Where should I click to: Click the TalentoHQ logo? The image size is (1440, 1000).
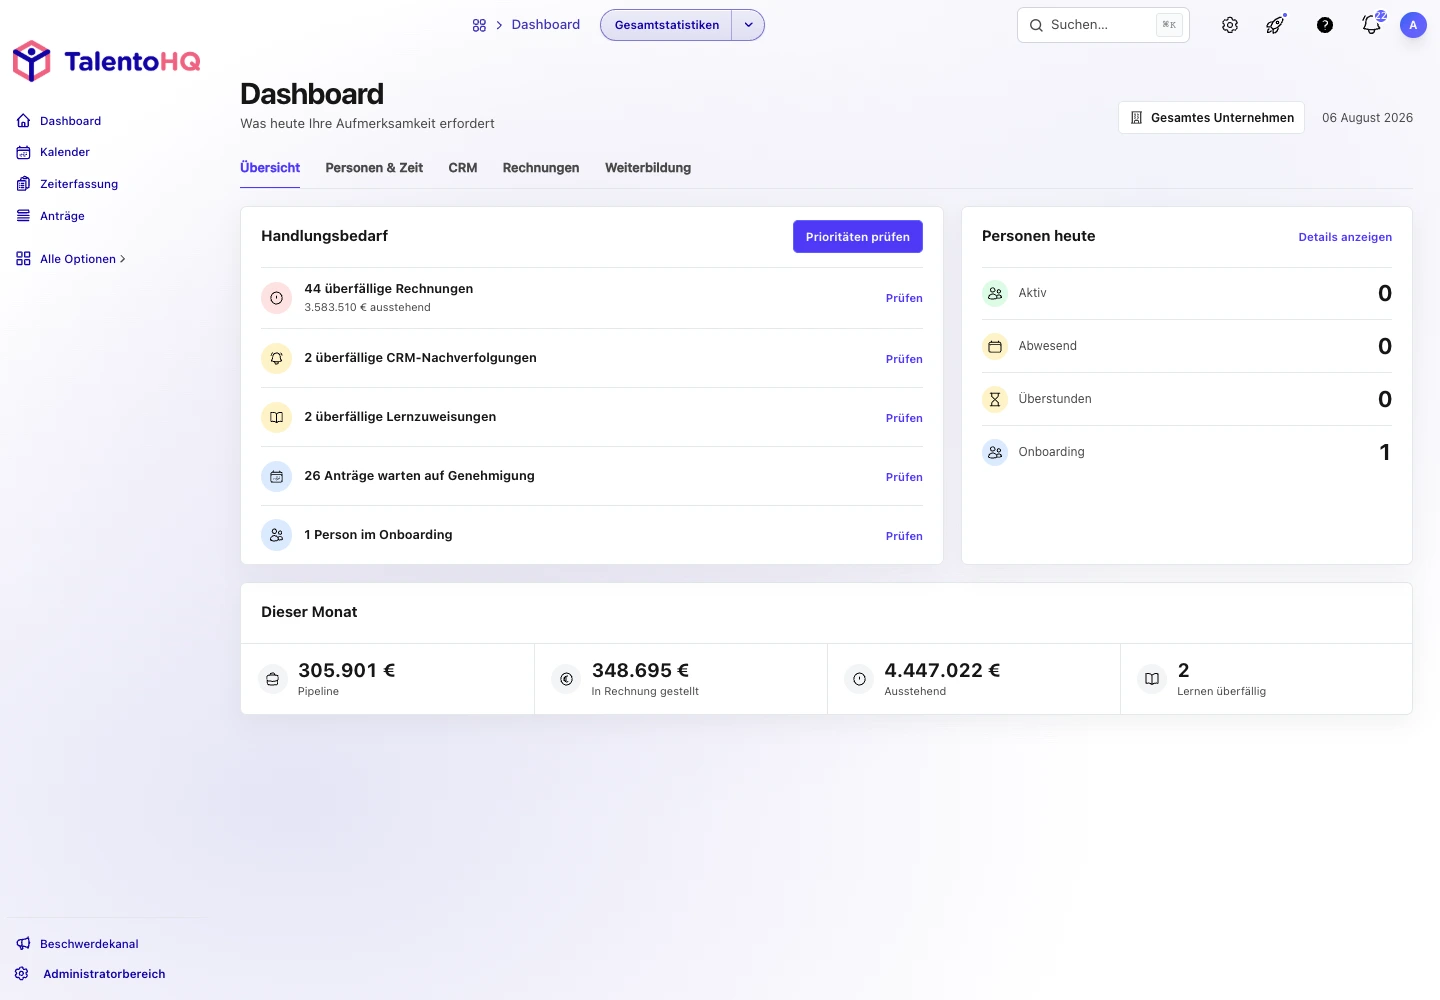(x=106, y=61)
